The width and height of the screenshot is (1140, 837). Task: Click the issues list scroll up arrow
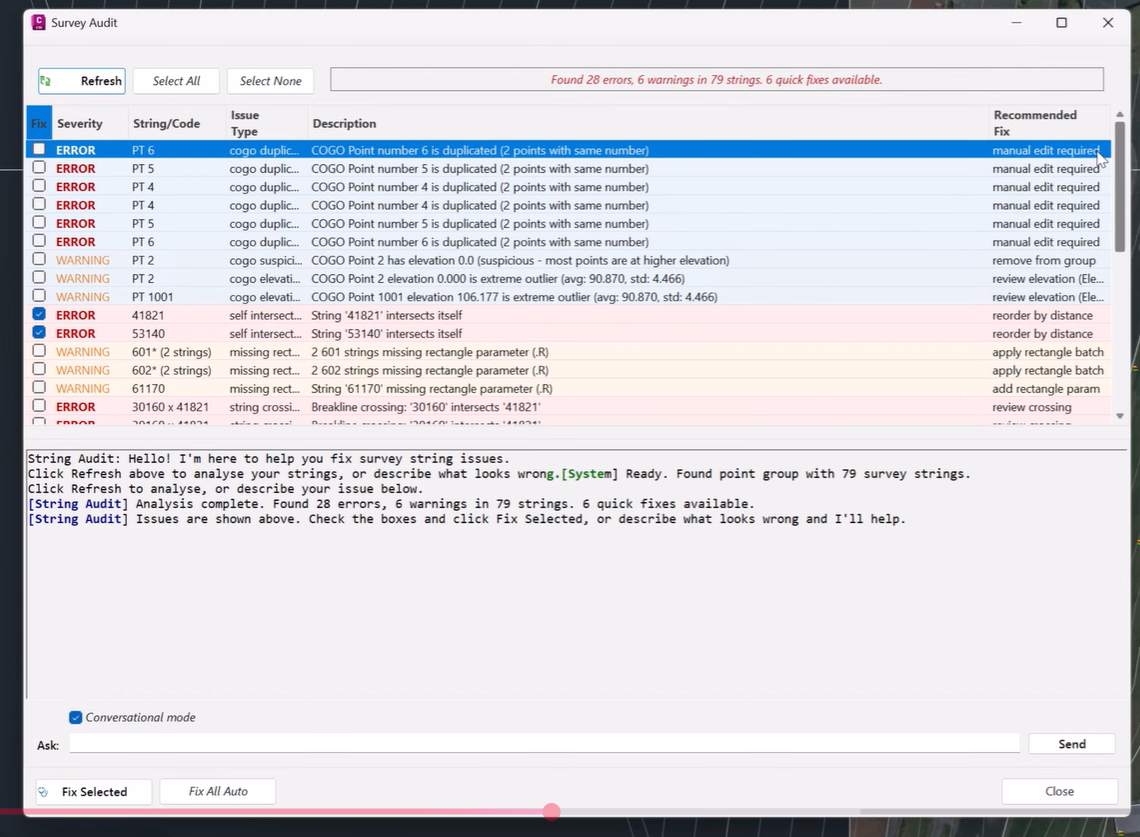pyautogui.click(x=1120, y=114)
